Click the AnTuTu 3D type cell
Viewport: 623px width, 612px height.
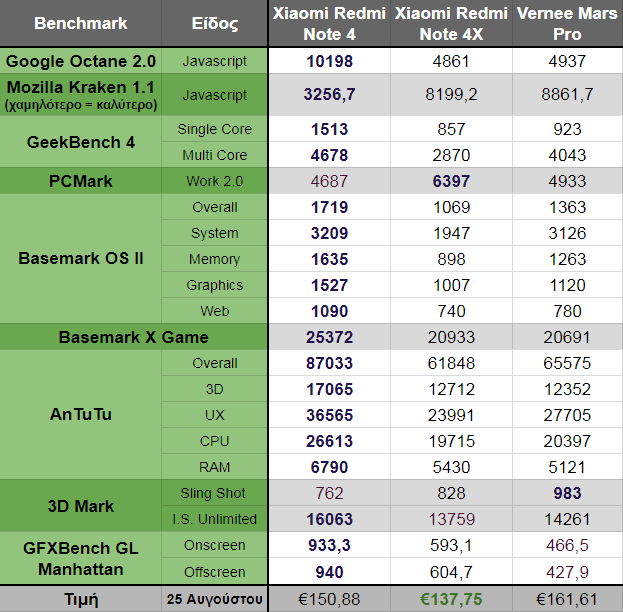coord(215,389)
